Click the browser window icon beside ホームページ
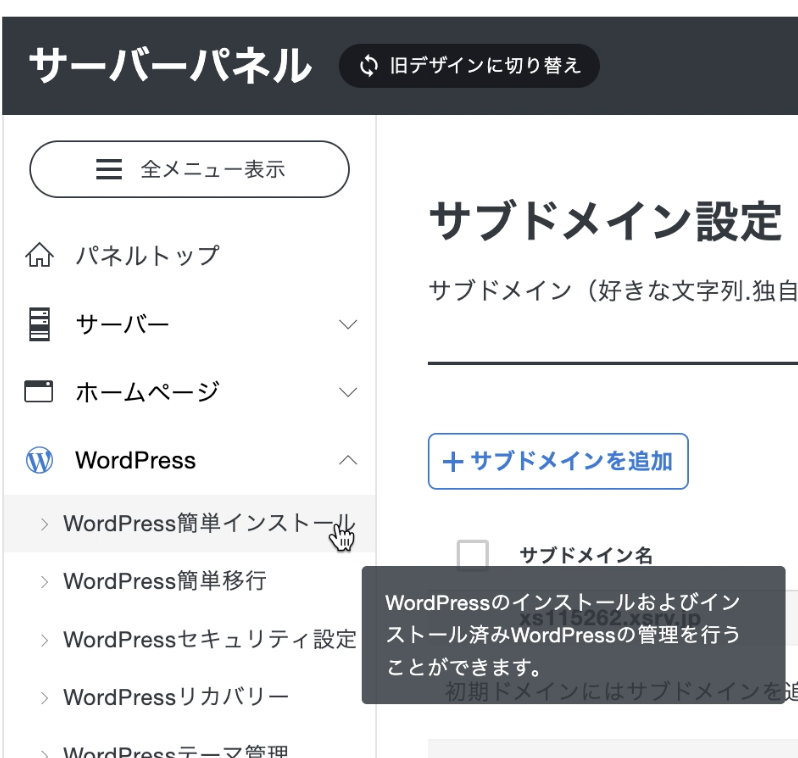The image size is (798, 758). pos(39,392)
